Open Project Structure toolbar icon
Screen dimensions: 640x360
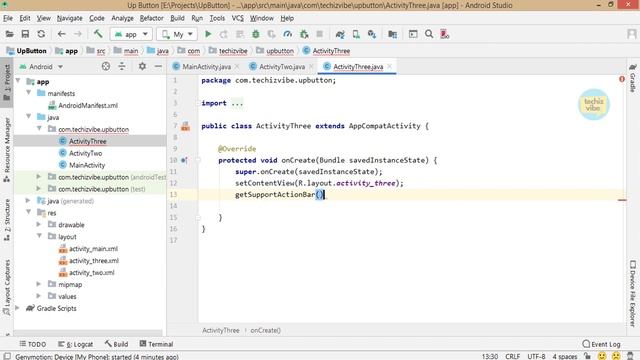(393, 34)
